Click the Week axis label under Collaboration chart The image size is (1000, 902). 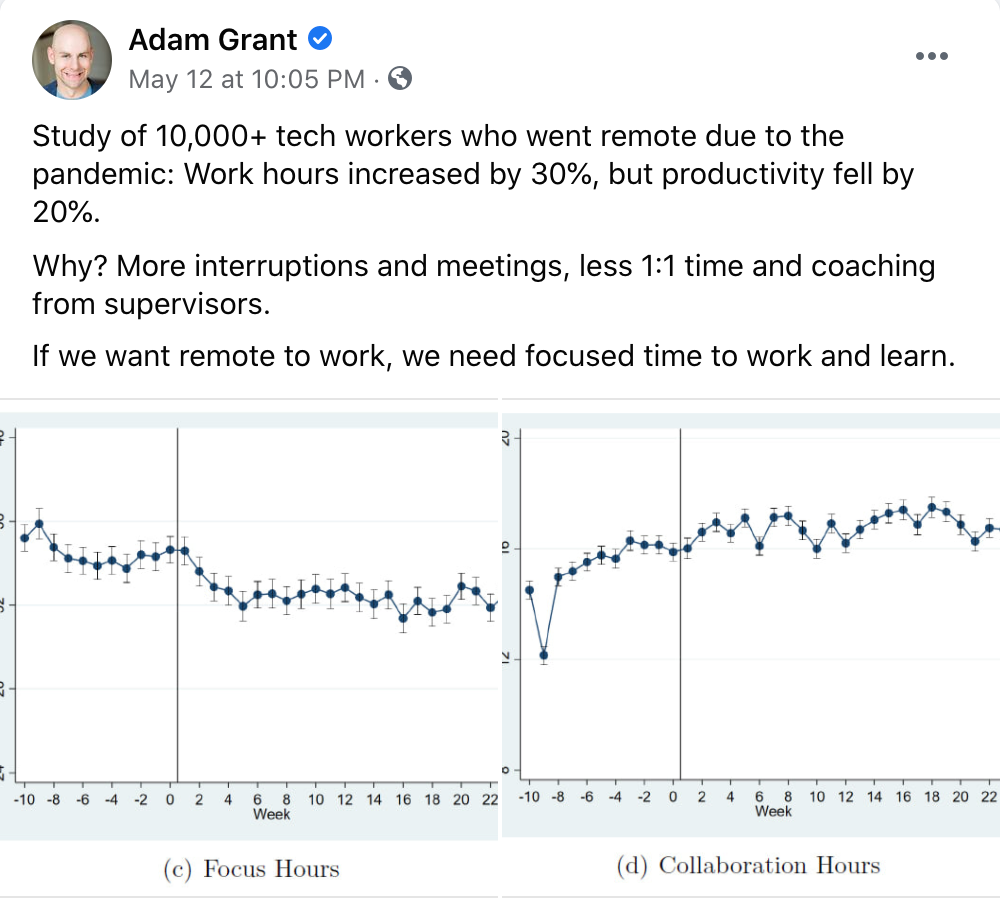pyautogui.click(x=773, y=811)
